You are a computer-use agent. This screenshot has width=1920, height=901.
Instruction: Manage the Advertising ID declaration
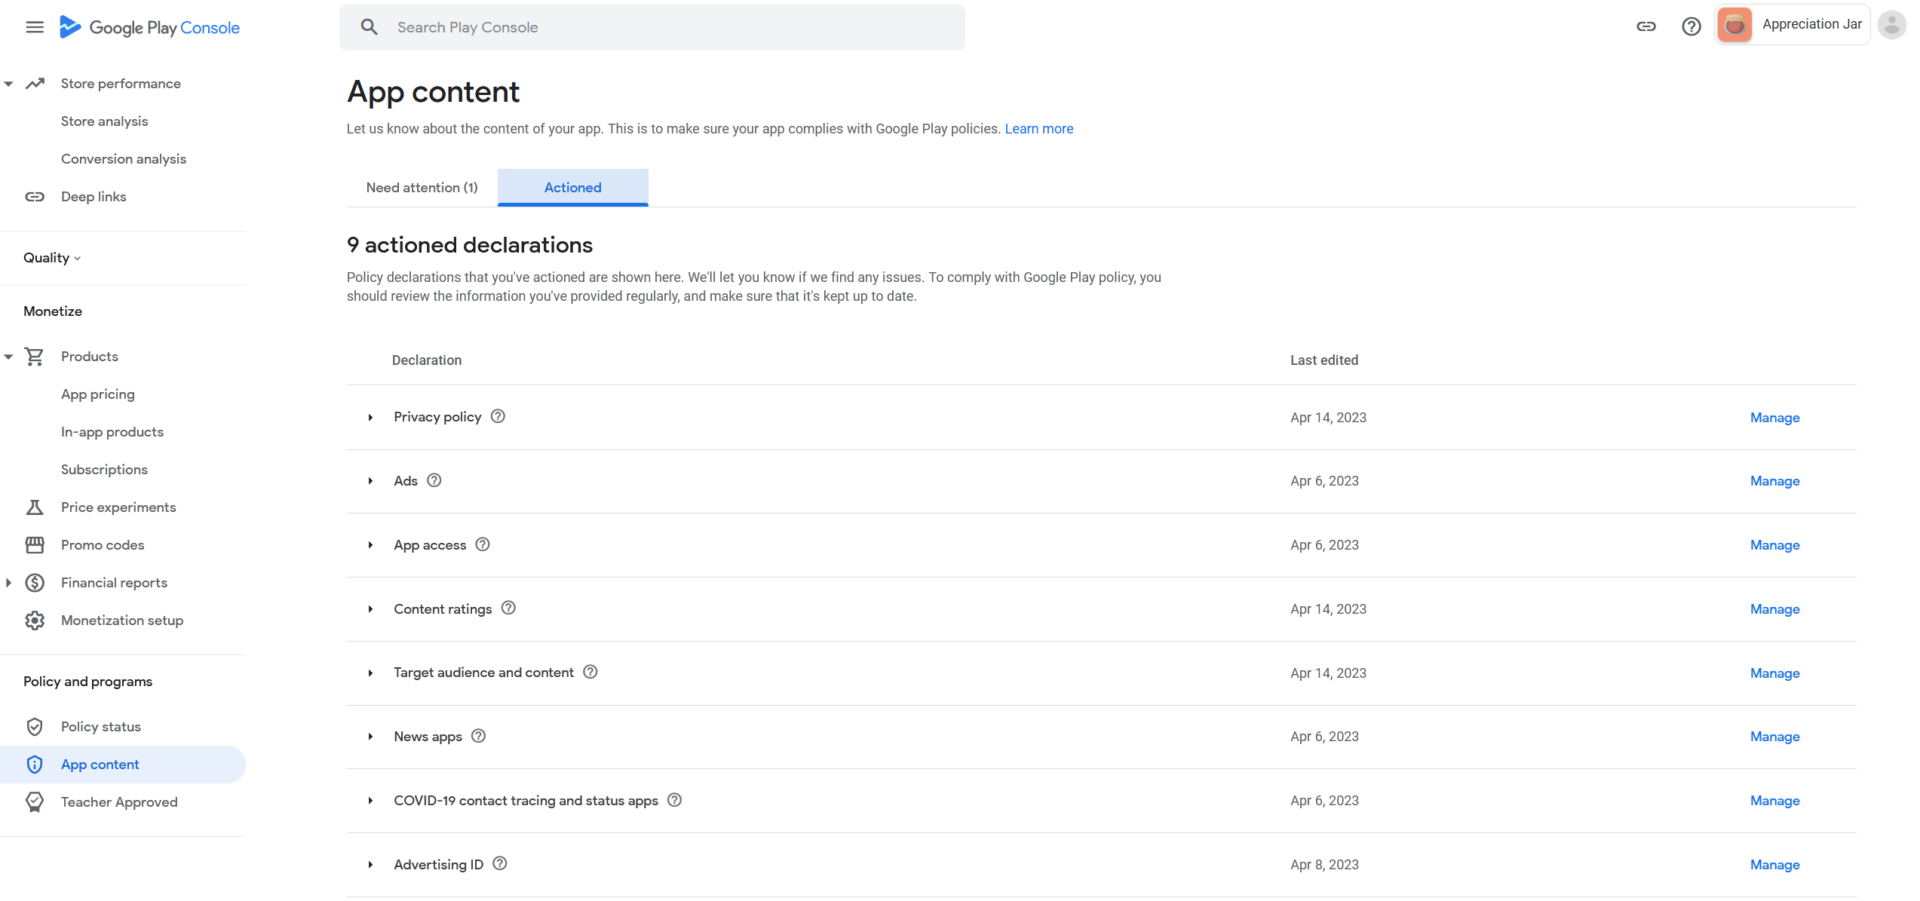click(1774, 864)
